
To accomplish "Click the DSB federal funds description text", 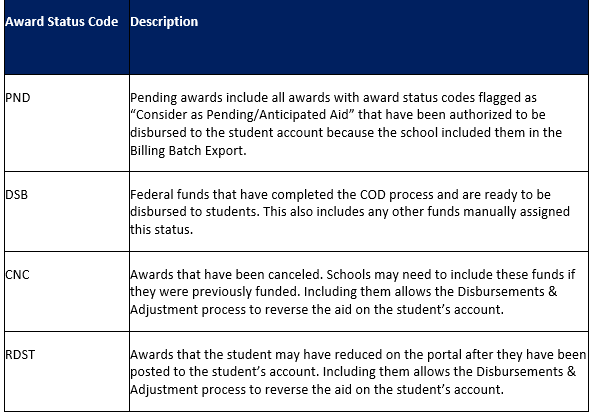I will 350,212.
